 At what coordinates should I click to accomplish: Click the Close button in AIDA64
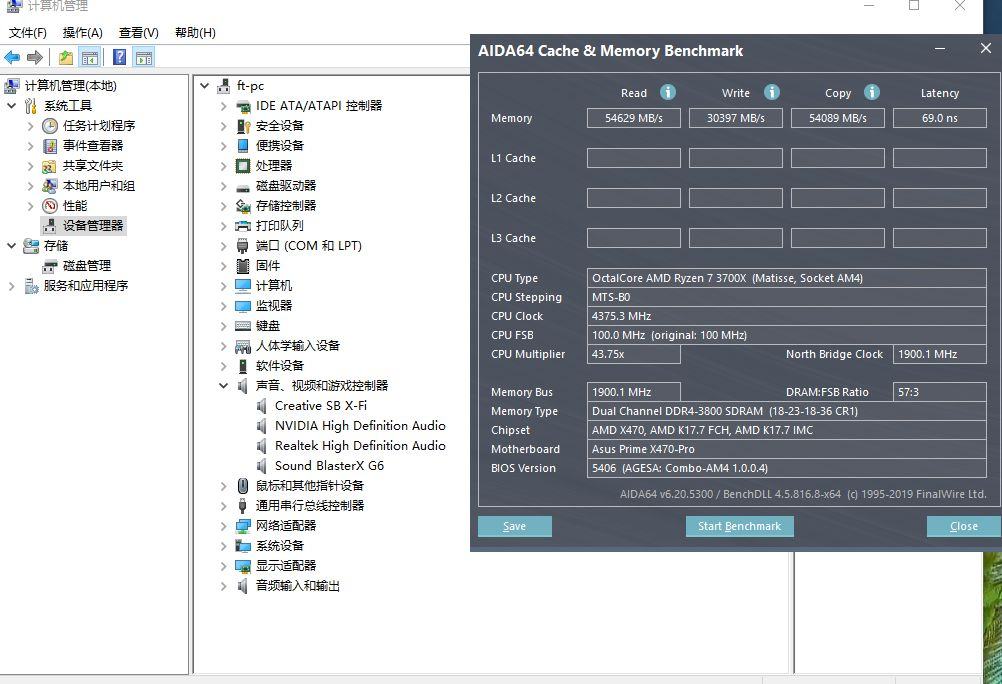tap(964, 526)
